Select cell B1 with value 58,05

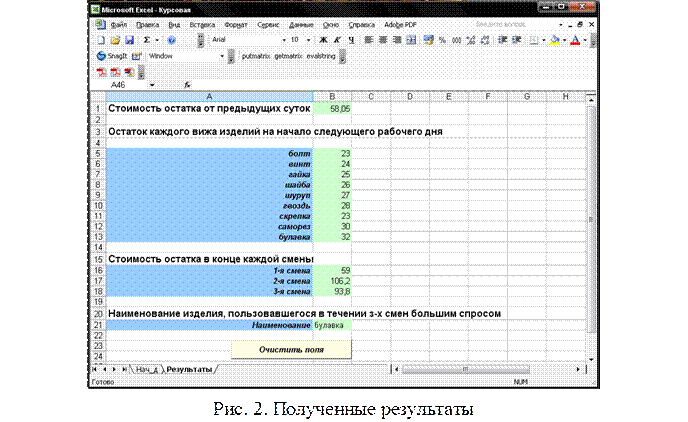[x=332, y=108]
